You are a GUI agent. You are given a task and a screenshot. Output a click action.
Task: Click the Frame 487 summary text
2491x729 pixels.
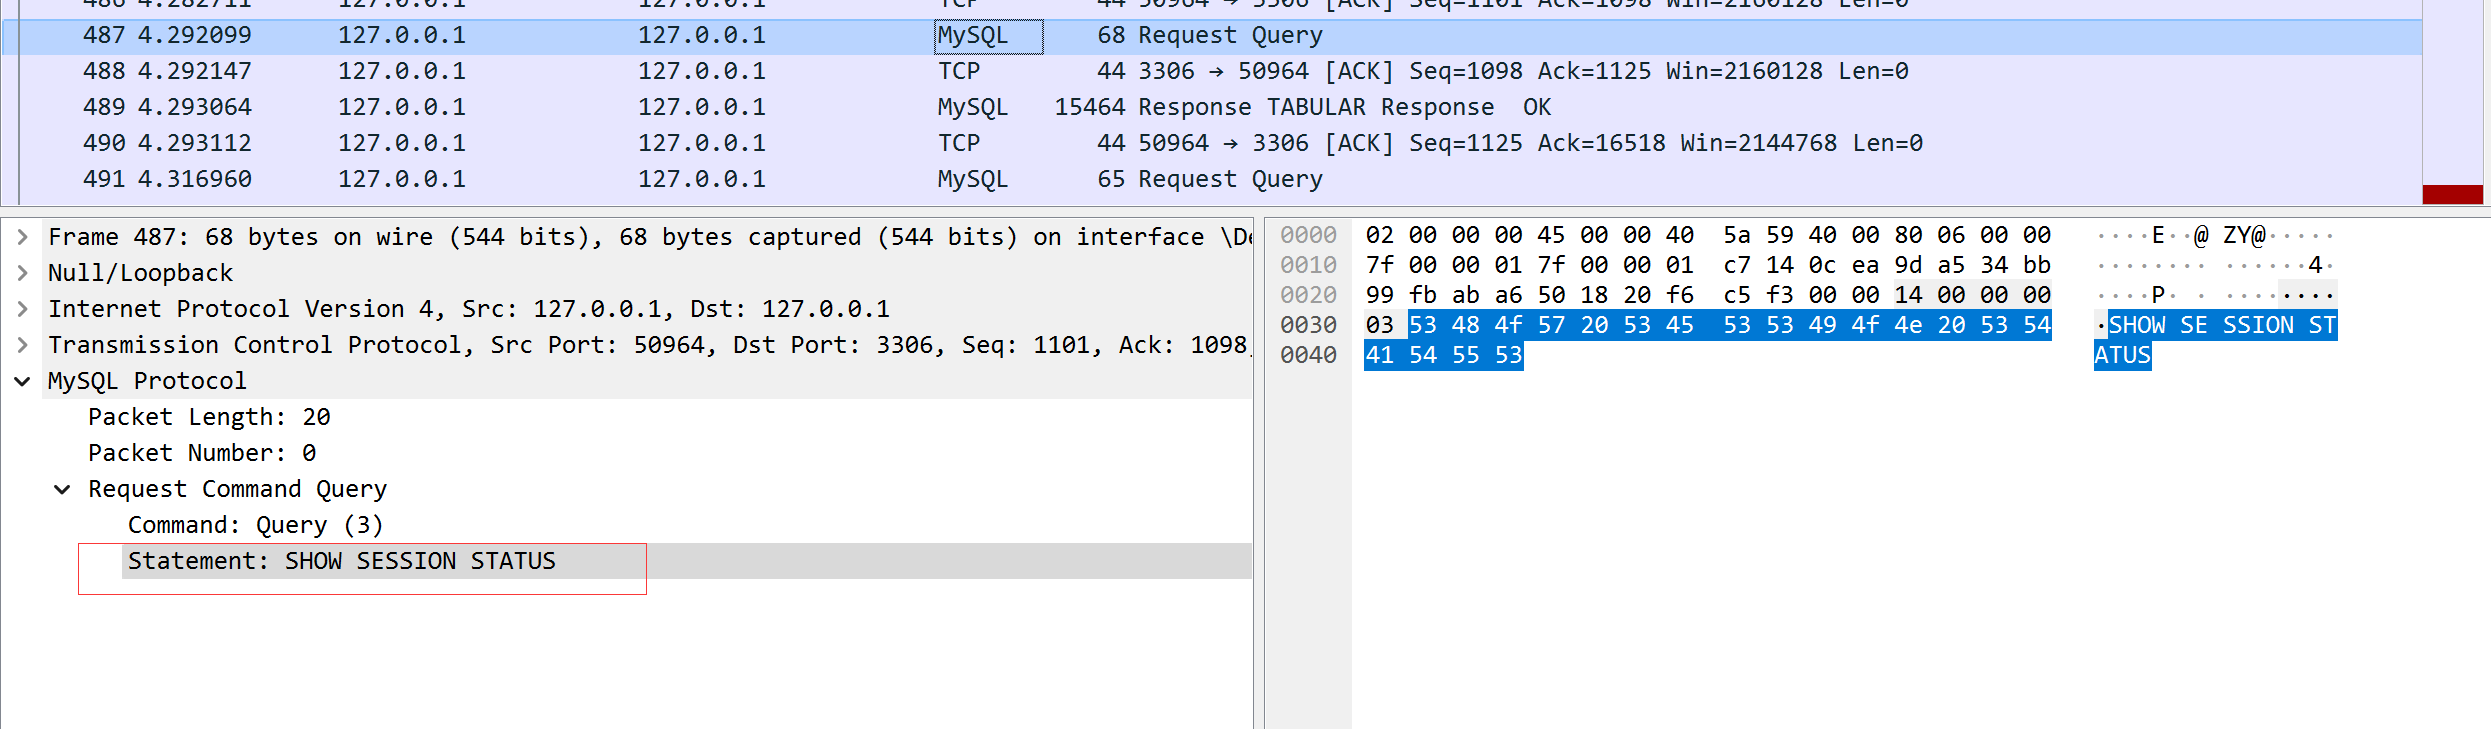point(650,237)
